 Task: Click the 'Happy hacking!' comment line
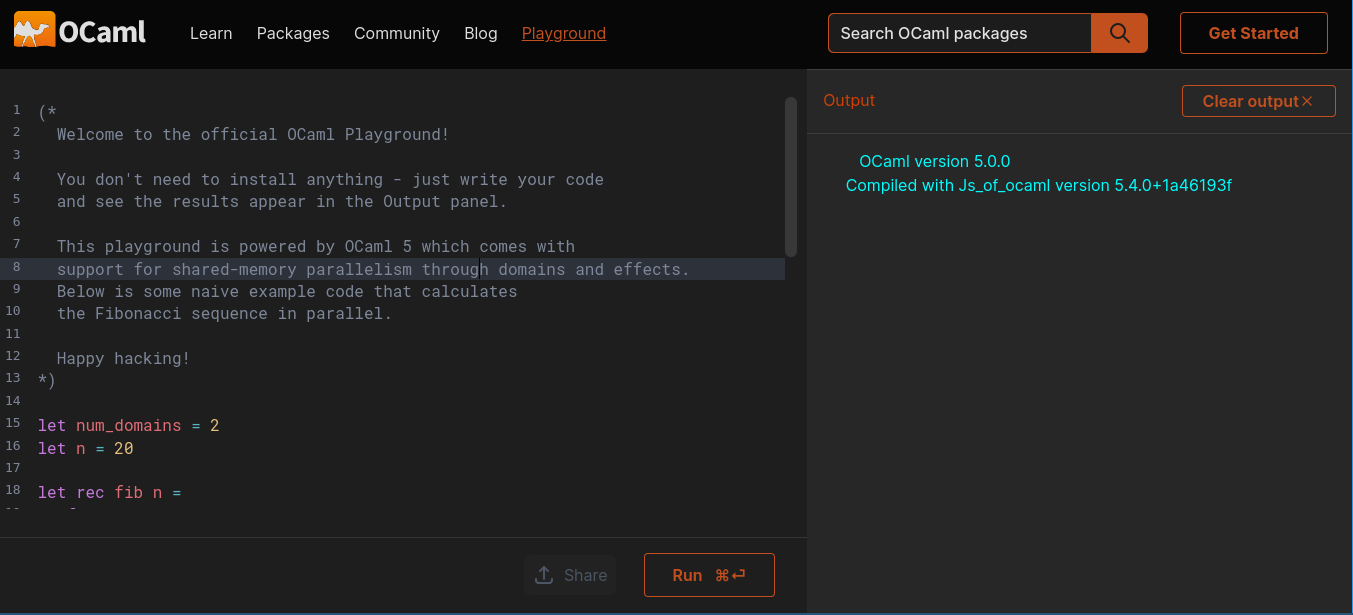pyautogui.click(x=123, y=358)
